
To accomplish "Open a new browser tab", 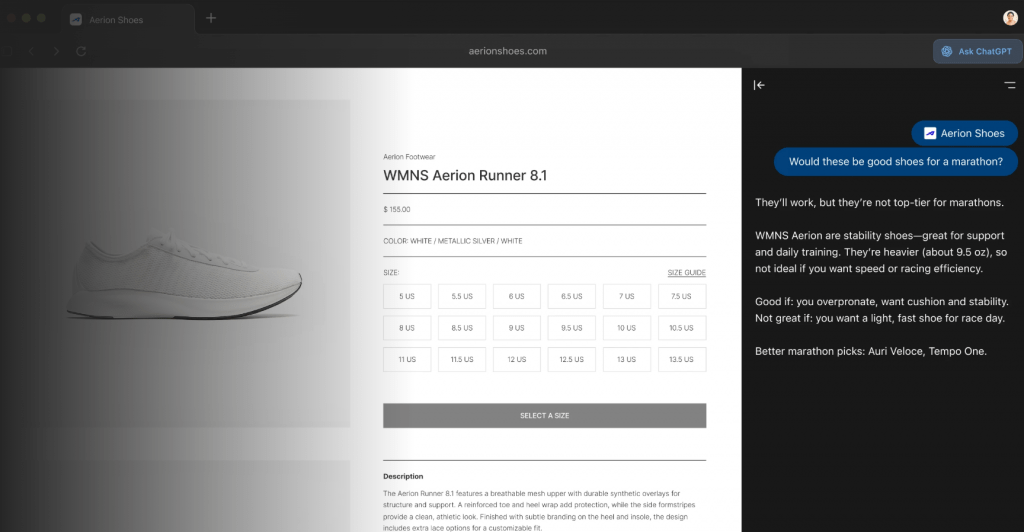I will (211, 18).
